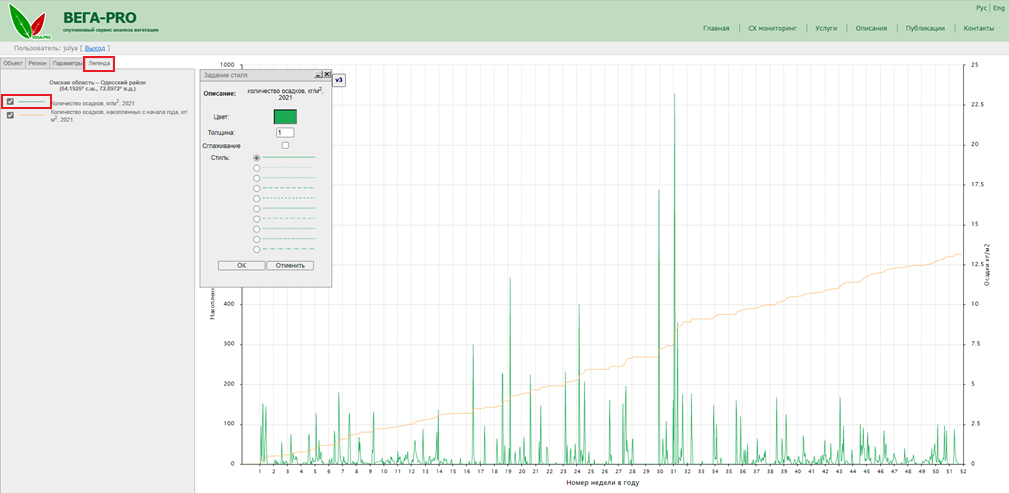Click the green line sample in legend

pyautogui.click(x=33, y=101)
